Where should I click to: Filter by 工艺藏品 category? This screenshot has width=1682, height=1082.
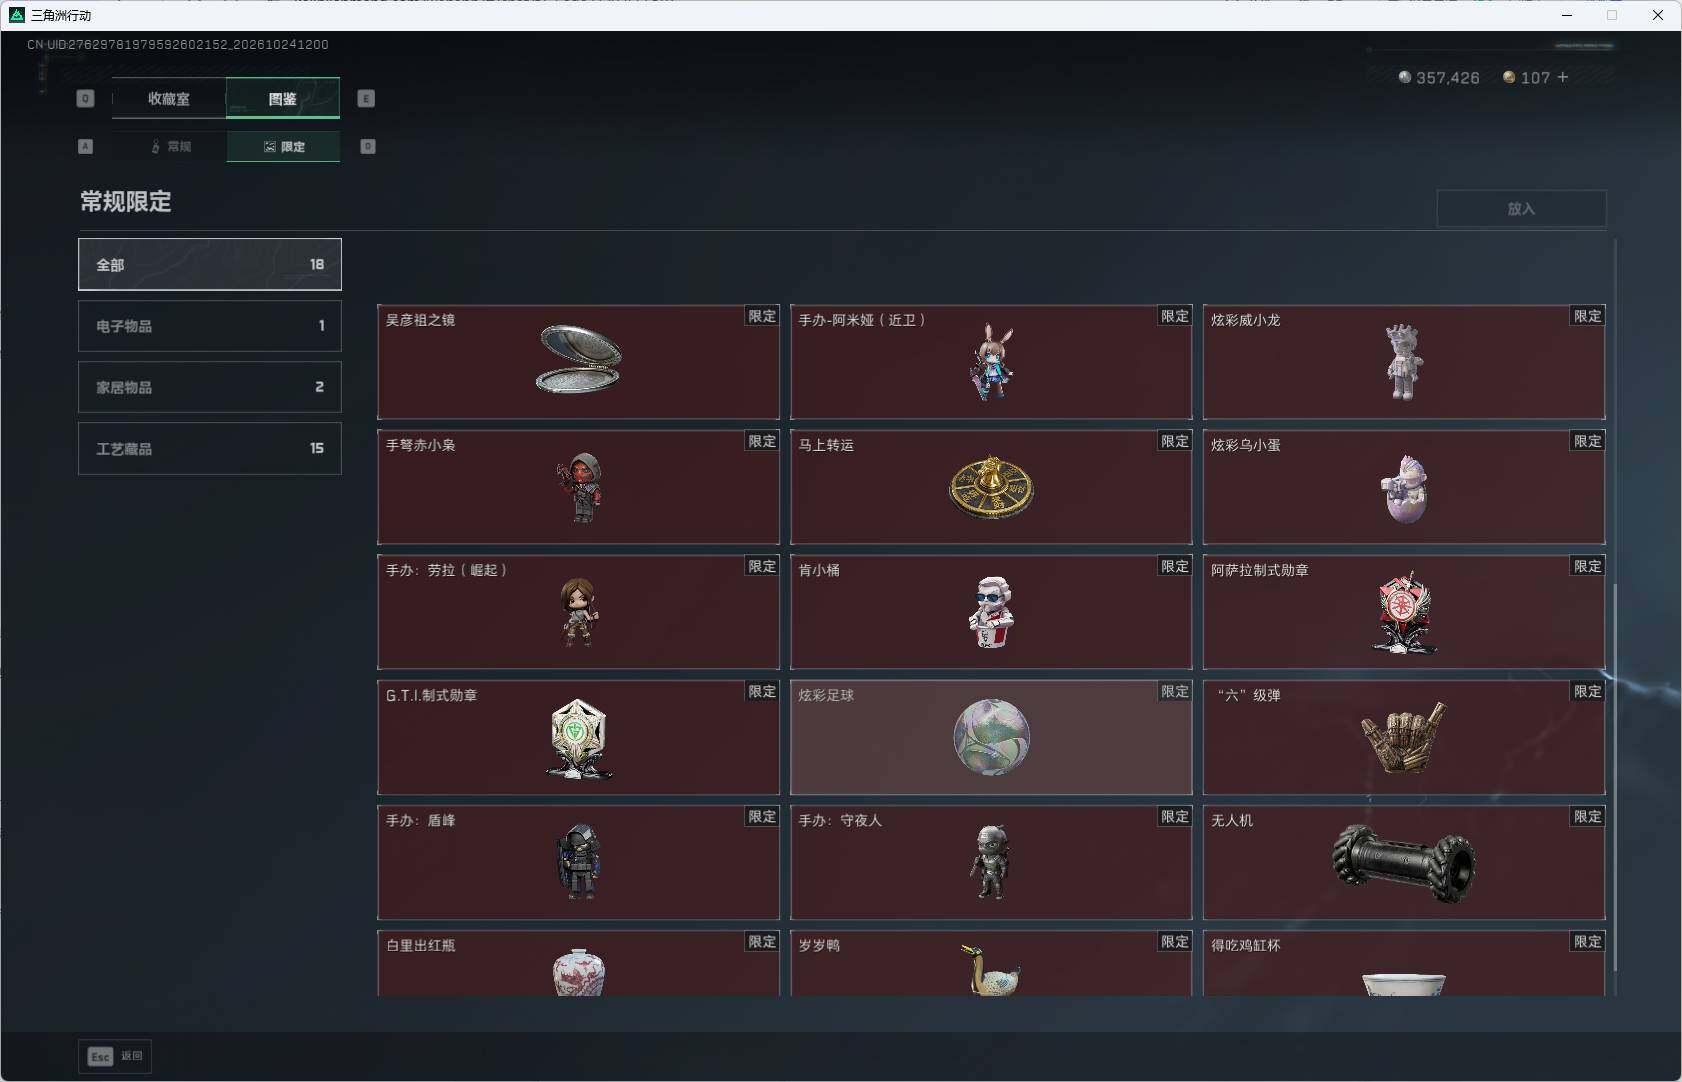point(210,448)
